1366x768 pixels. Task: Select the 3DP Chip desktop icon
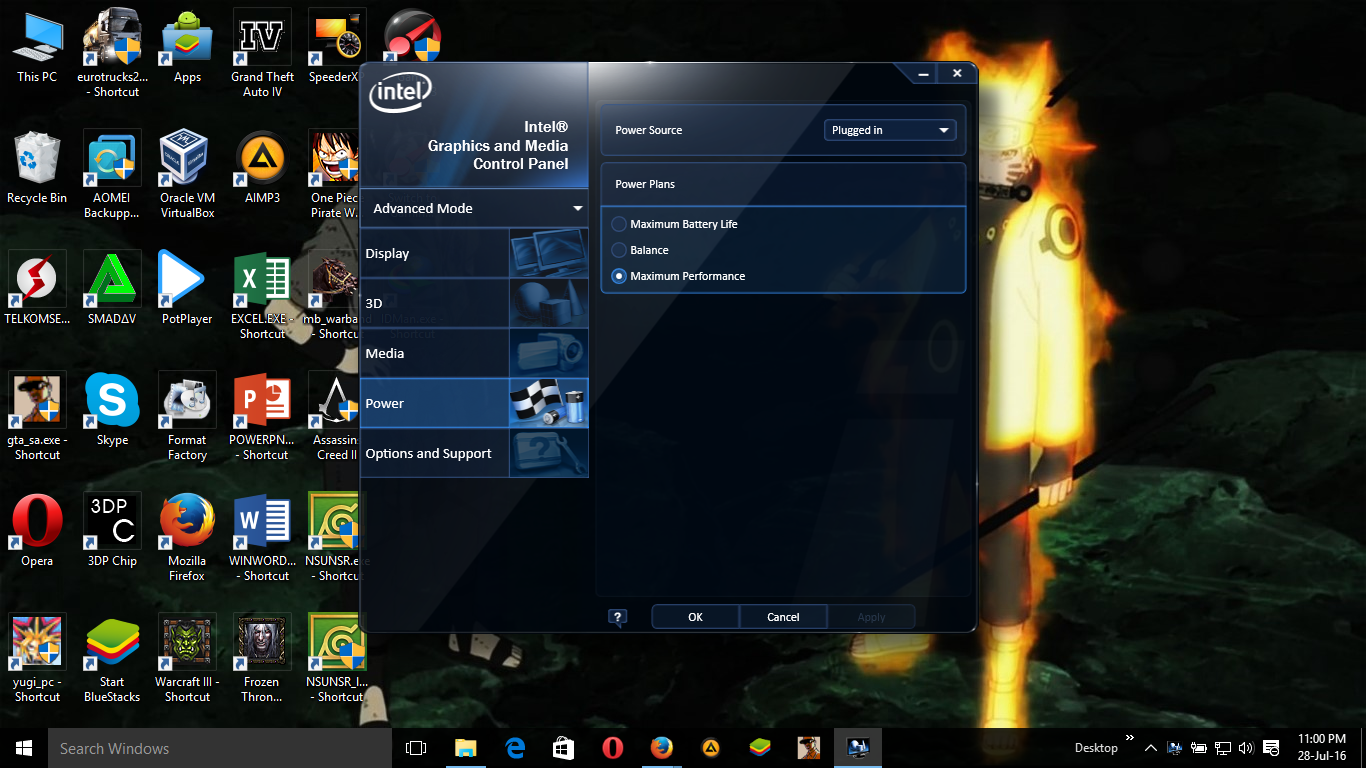pyautogui.click(x=112, y=532)
